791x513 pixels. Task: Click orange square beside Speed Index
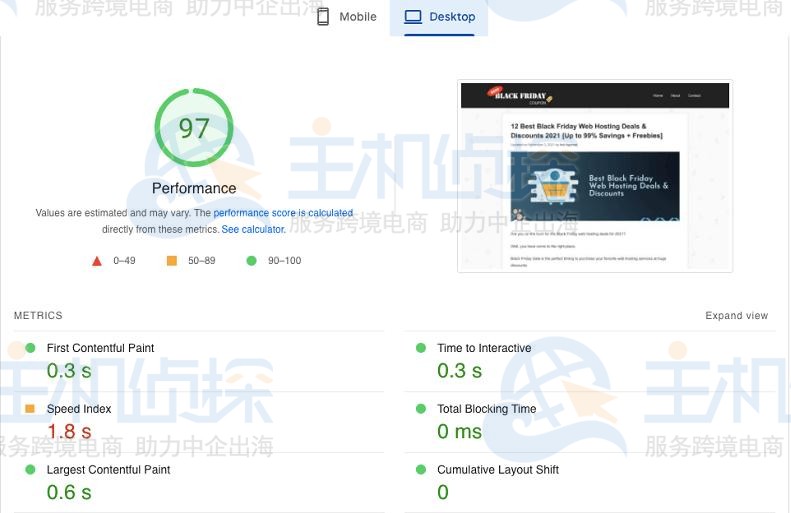(30, 409)
